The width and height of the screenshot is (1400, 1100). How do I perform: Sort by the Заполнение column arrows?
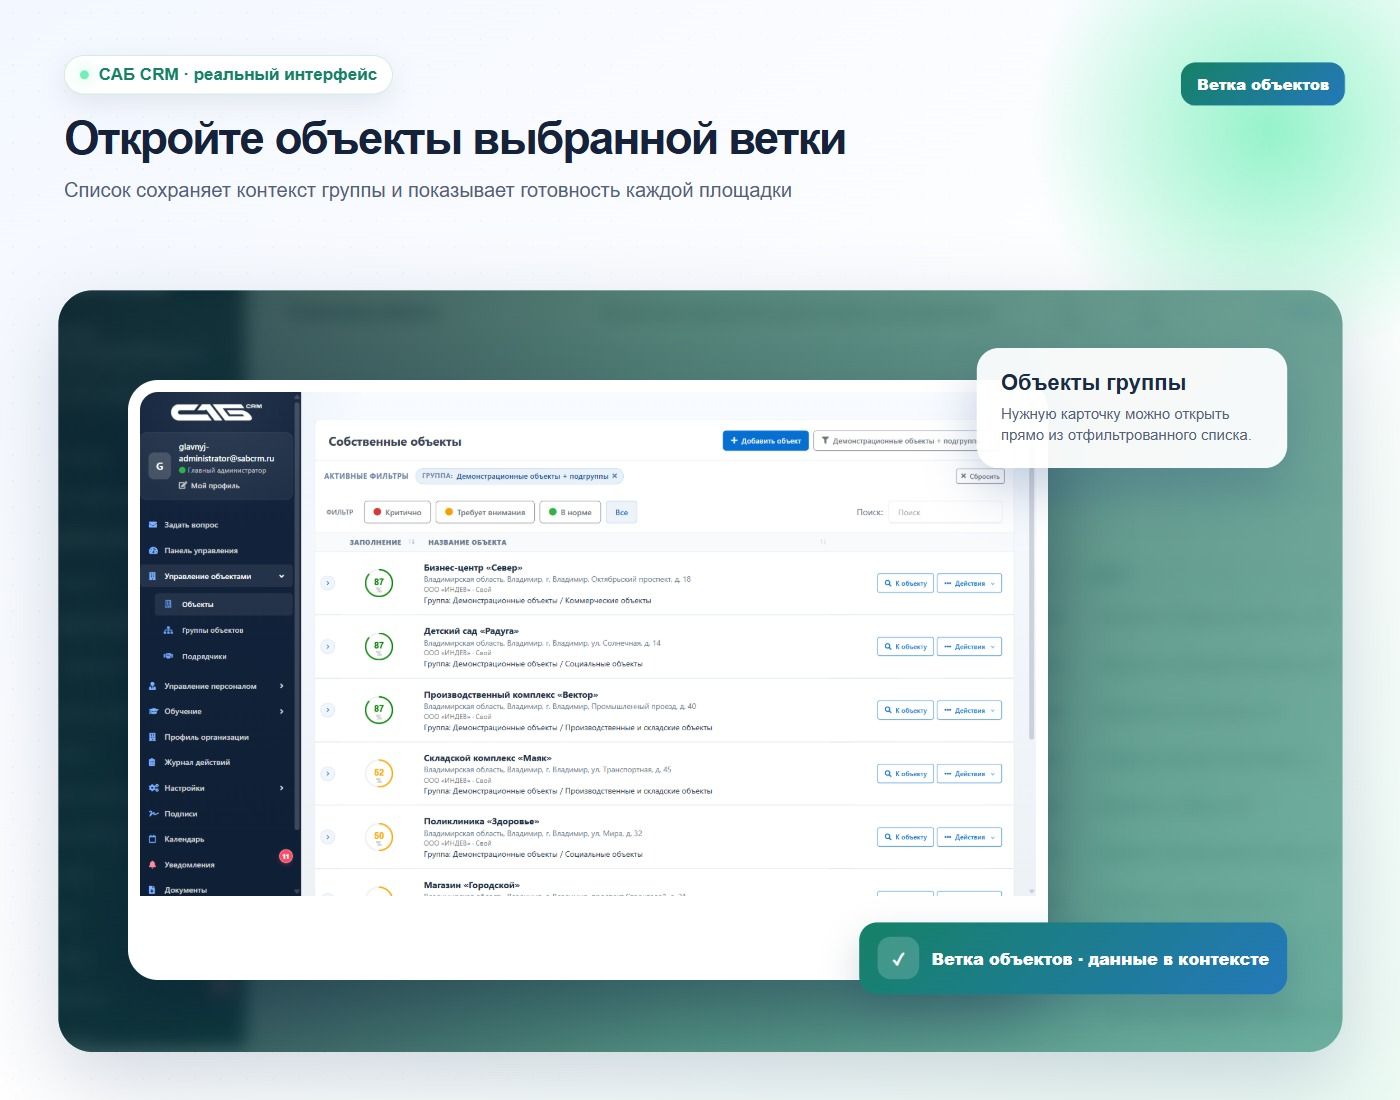pyautogui.click(x=412, y=542)
